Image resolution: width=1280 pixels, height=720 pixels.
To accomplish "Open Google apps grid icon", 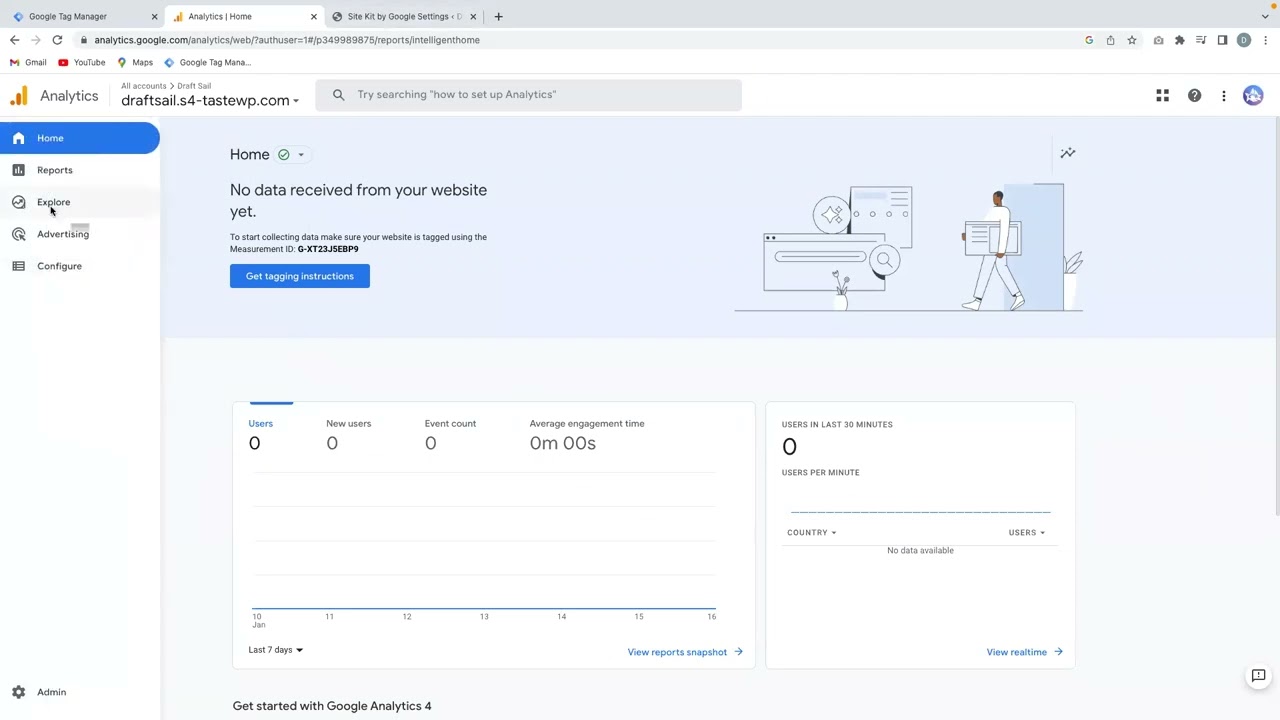I will pyautogui.click(x=1162, y=95).
